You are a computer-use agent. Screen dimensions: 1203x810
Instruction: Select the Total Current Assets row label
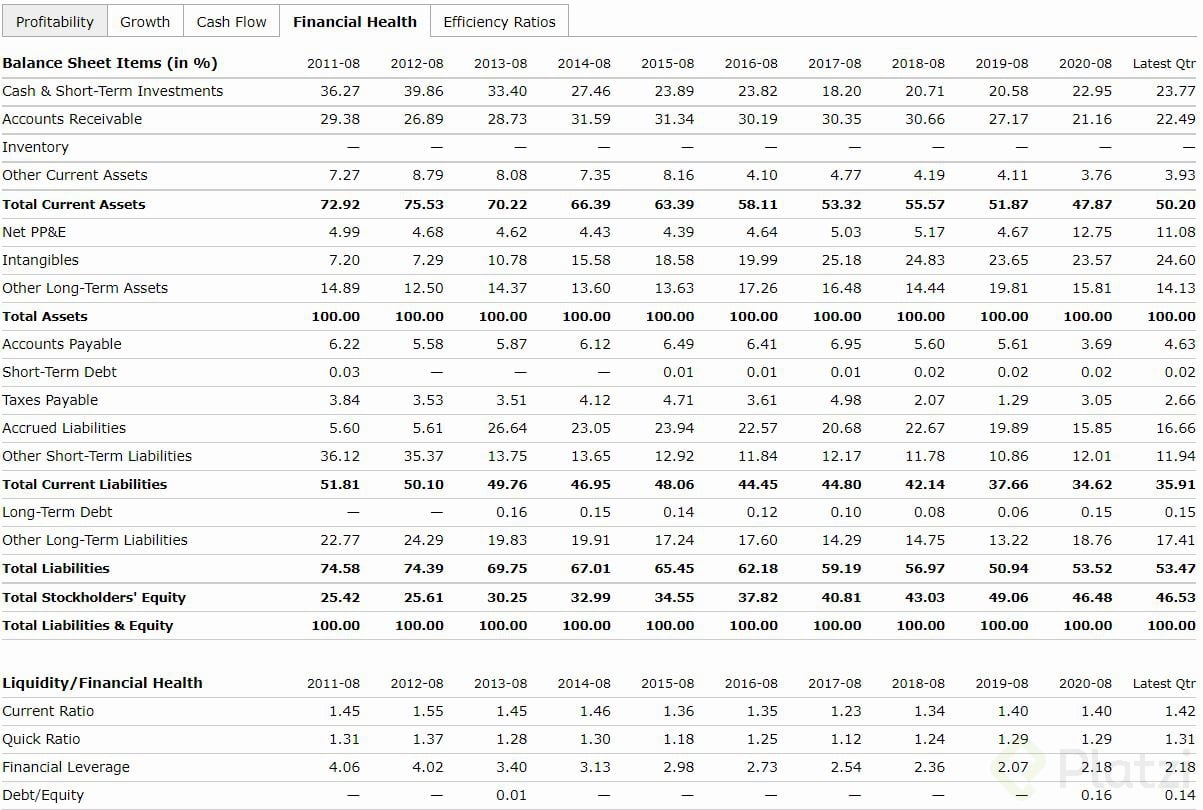[74, 204]
